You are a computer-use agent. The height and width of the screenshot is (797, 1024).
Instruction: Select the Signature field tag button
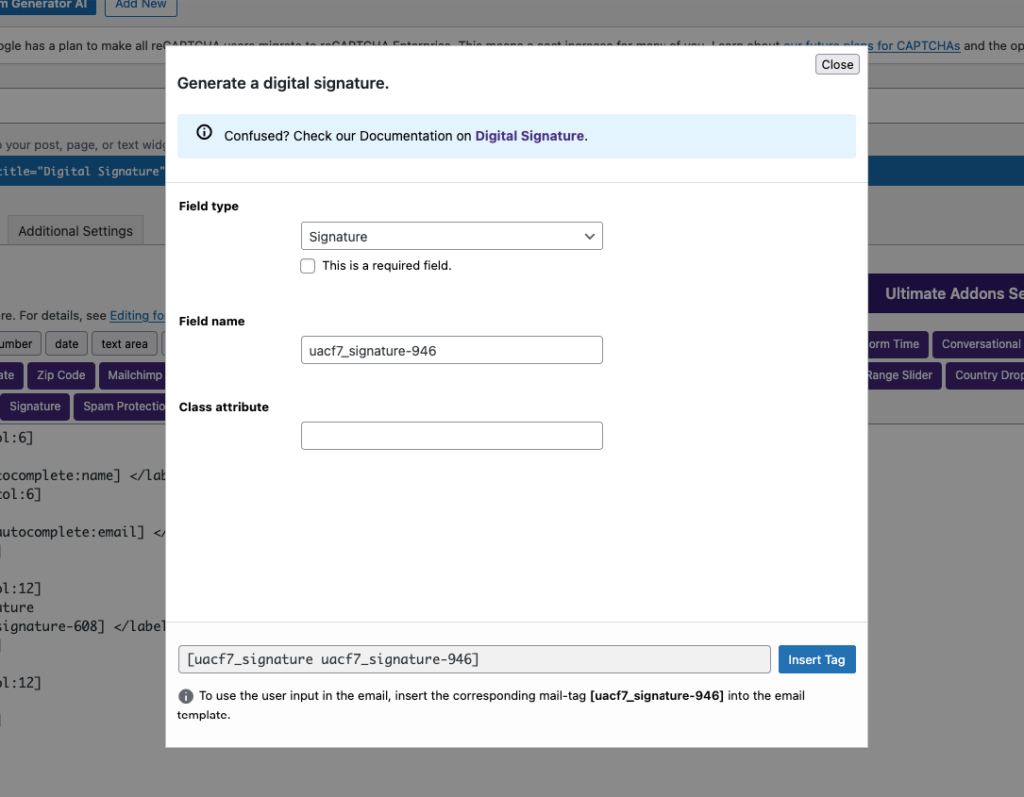click(34, 406)
